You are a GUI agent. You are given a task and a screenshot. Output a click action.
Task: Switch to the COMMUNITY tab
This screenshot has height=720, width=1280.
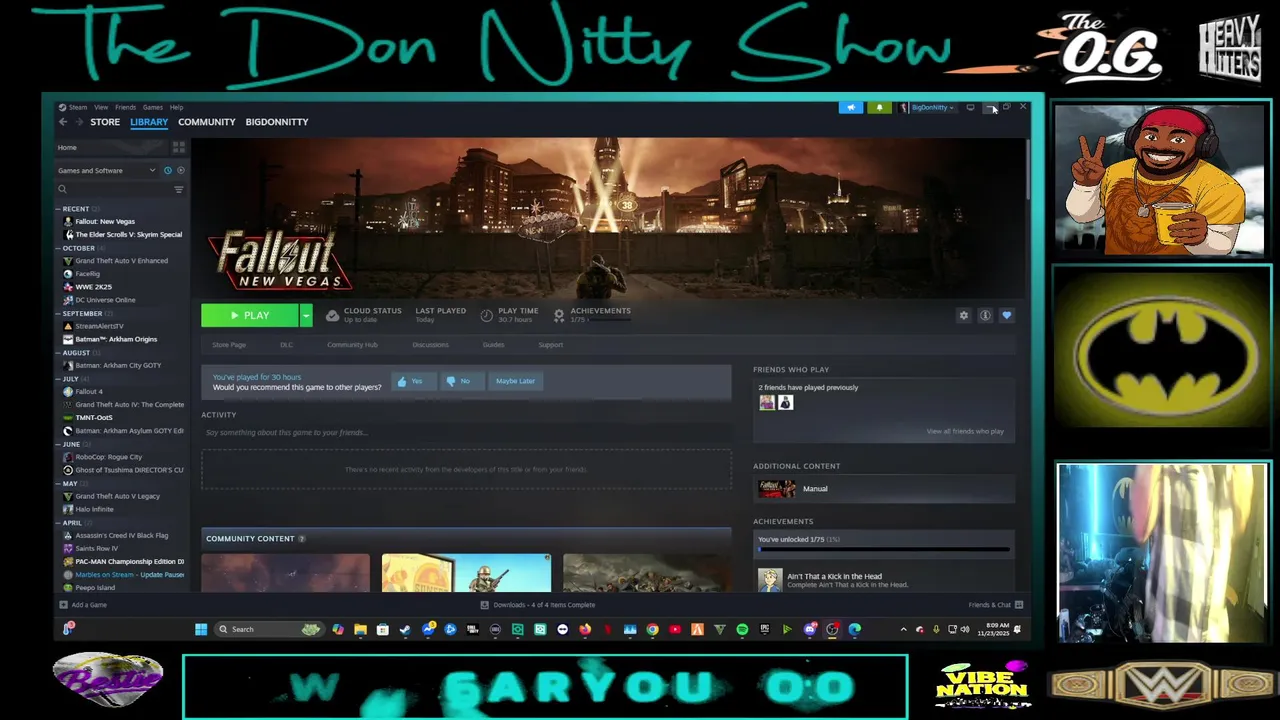click(207, 122)
